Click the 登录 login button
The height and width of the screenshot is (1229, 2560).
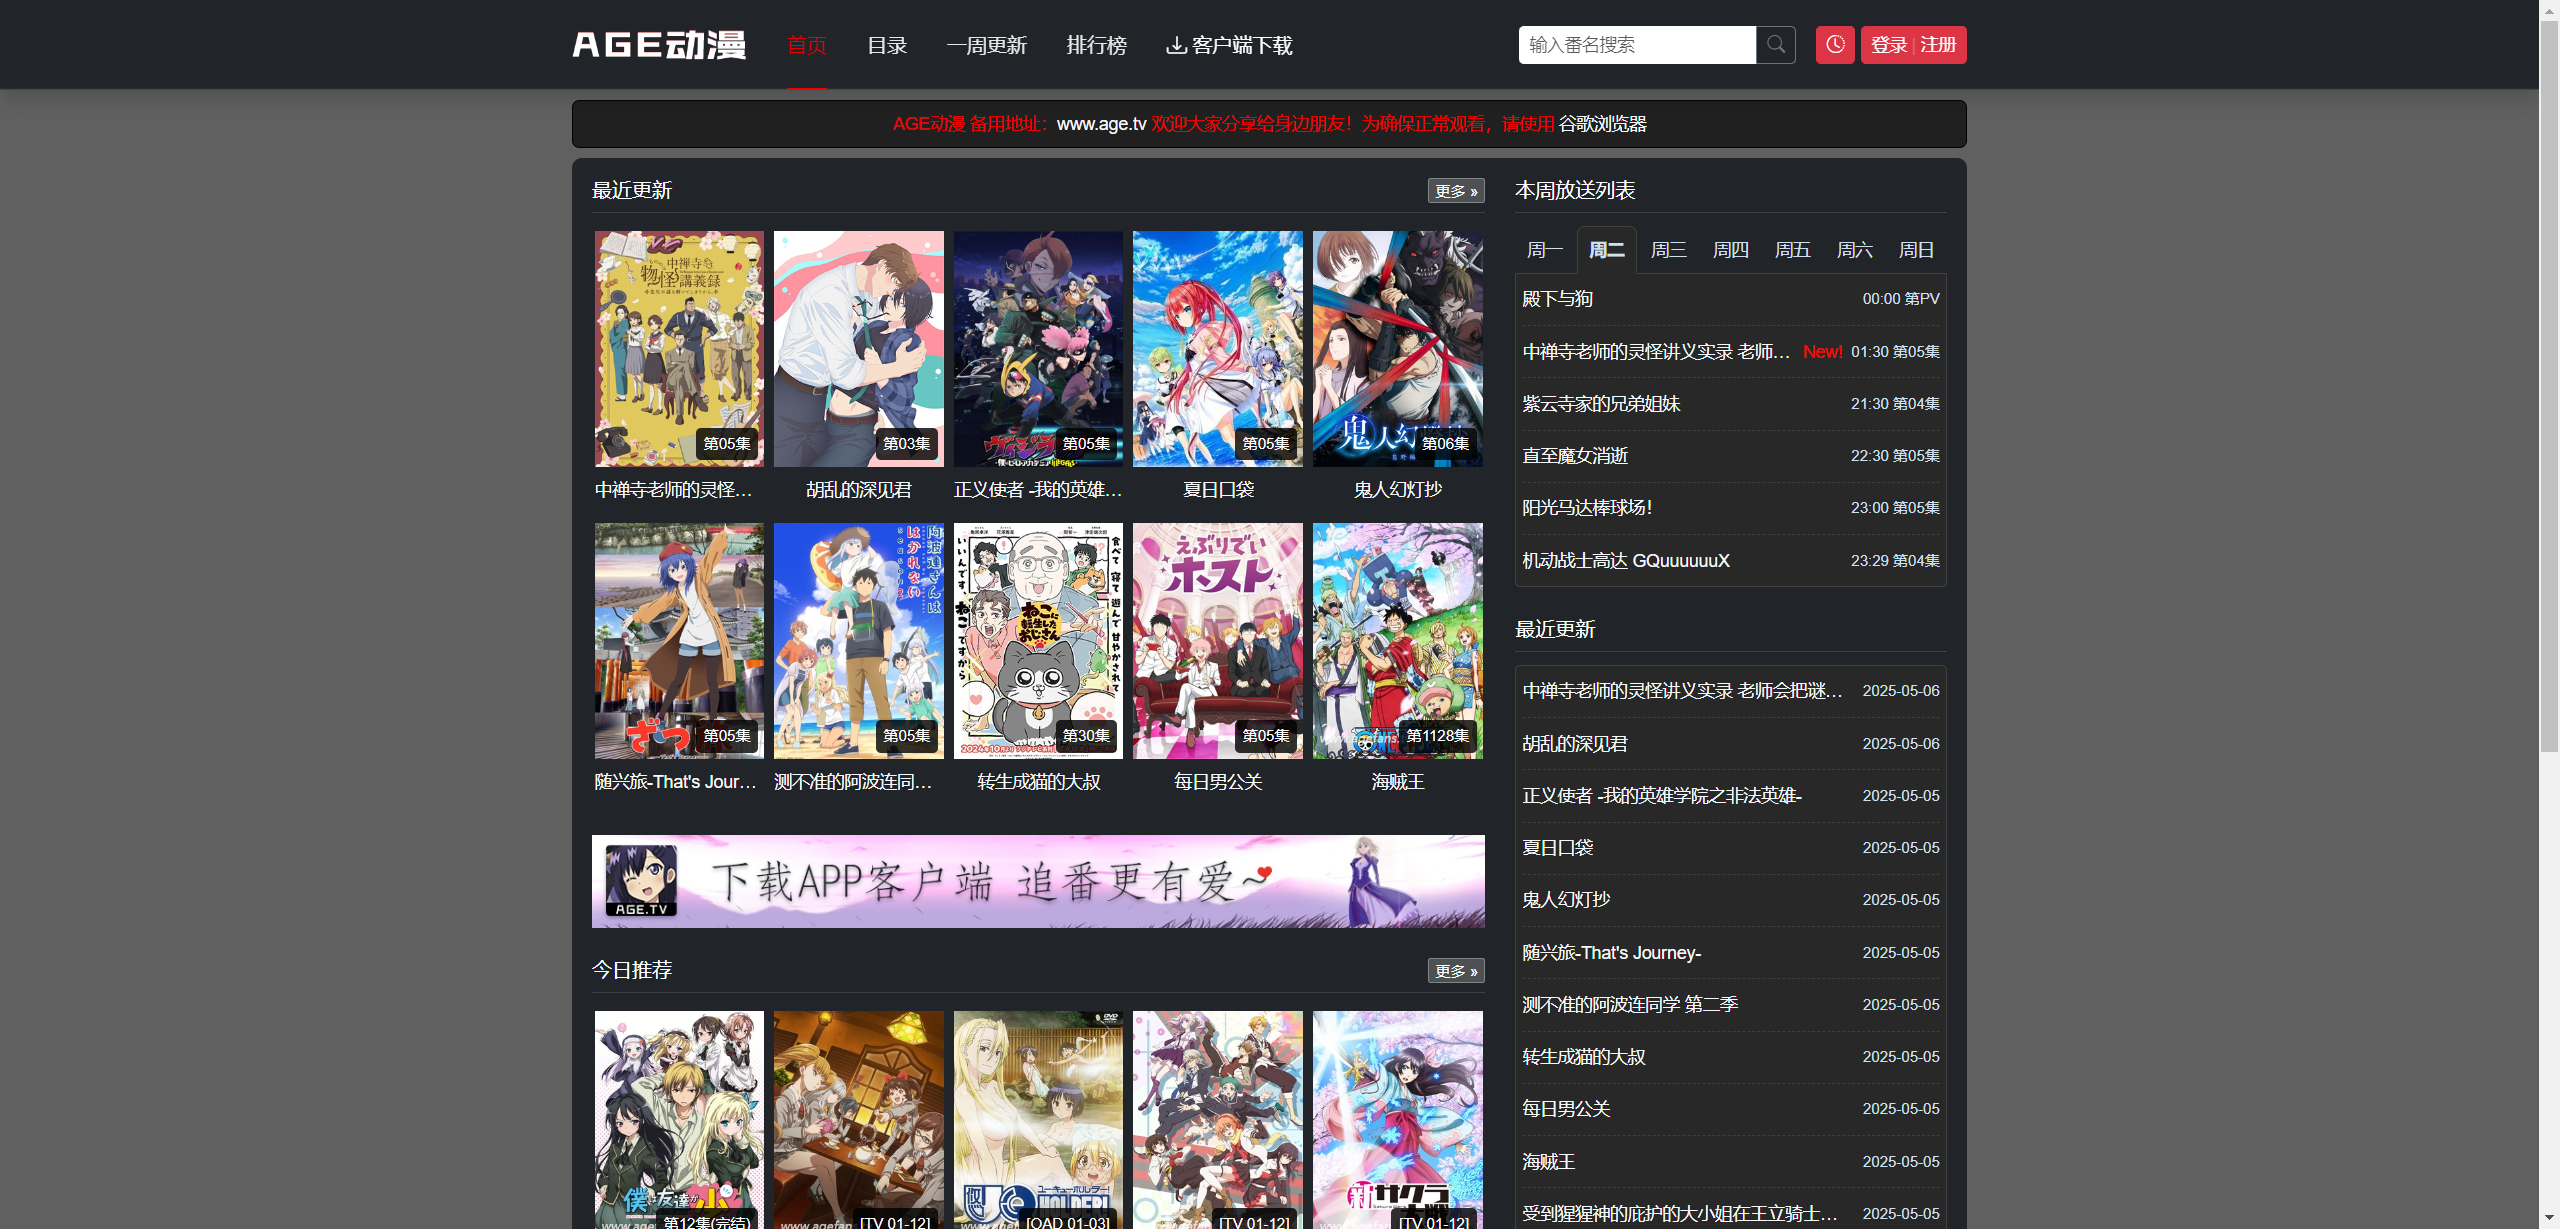pos(1889,45)
